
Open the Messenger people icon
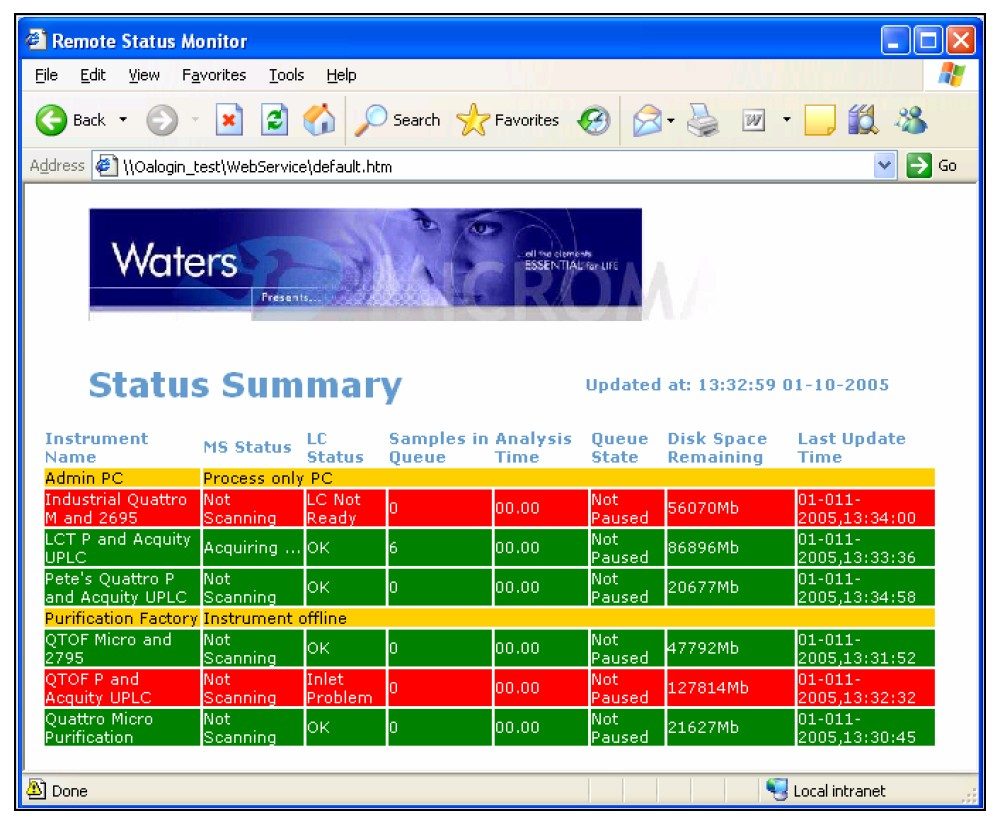coord(911,120)
